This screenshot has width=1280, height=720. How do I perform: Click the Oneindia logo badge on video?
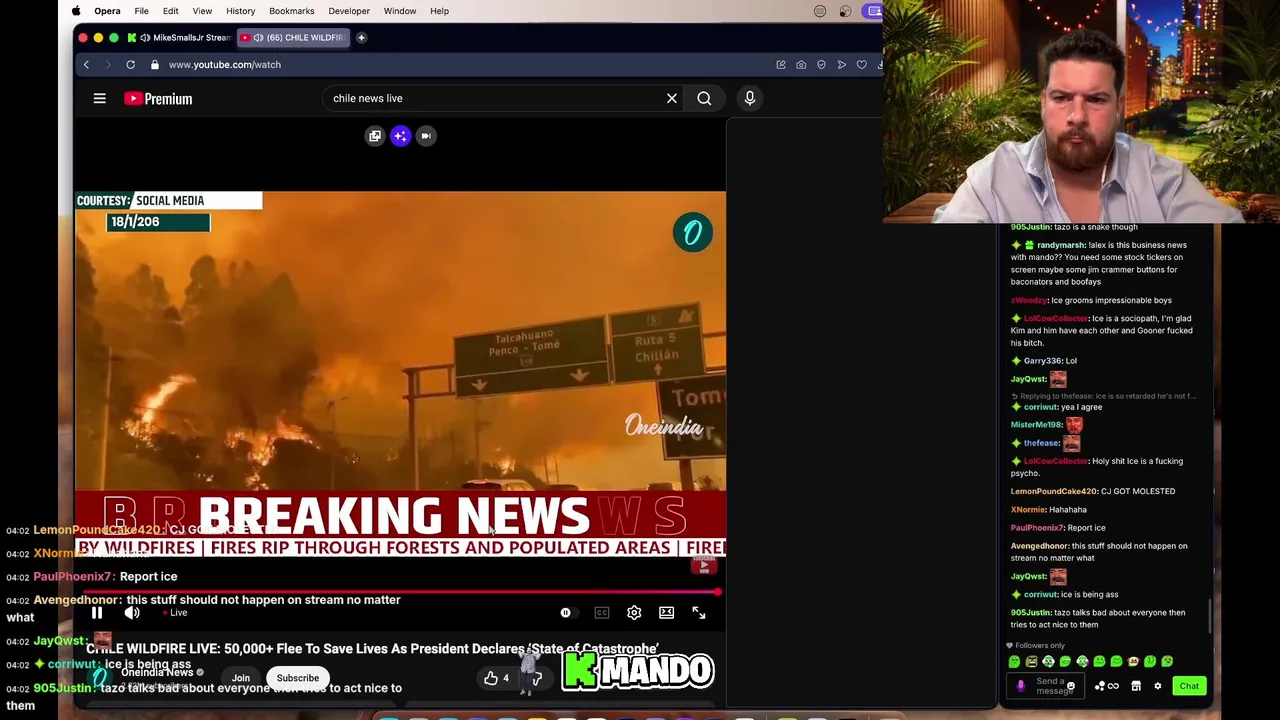[x=693, y=233]
